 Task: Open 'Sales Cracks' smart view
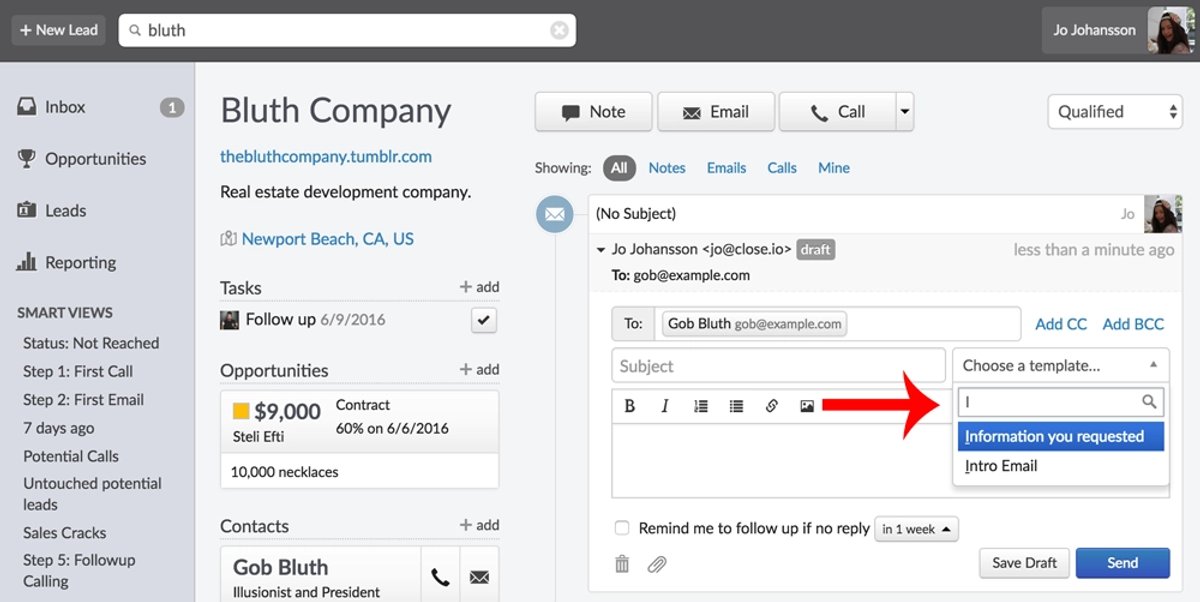pos(65,533)
